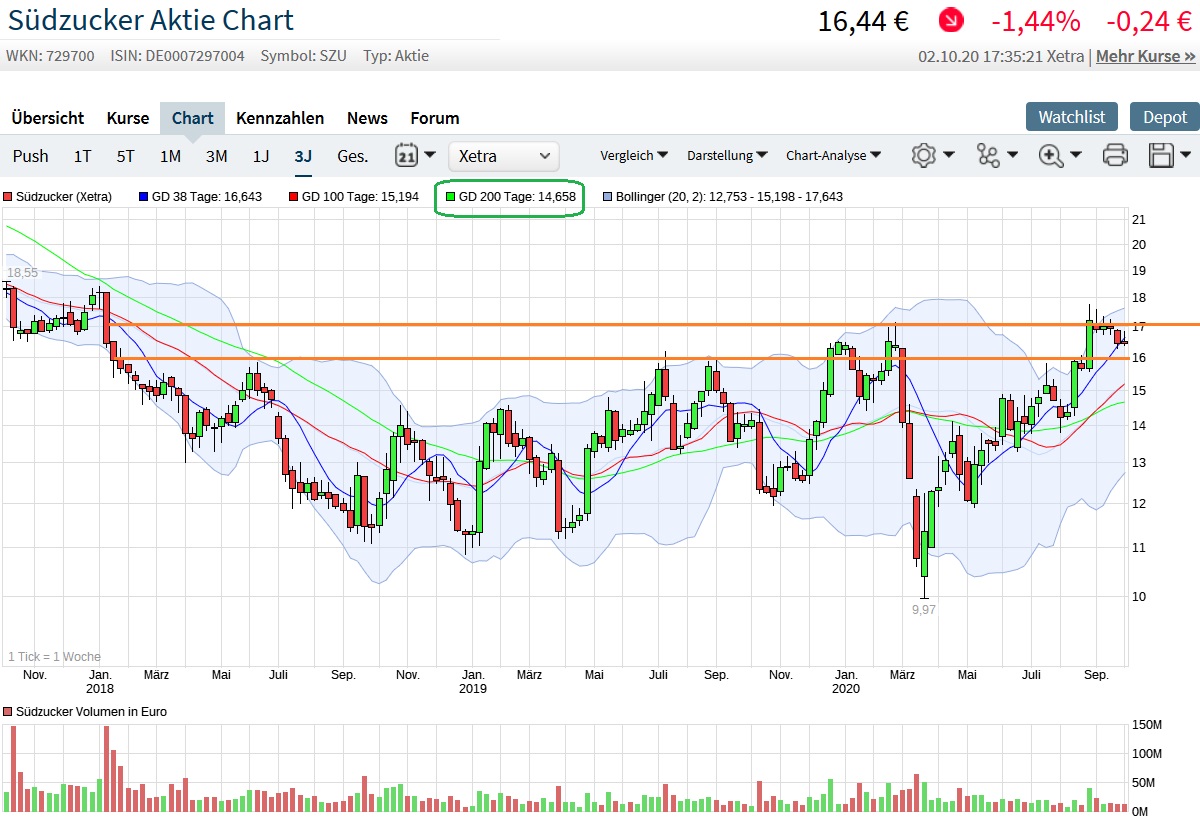Toggle the GD 38 Tage legend entry
This screenshot has height=821, width=1200.
200,197
